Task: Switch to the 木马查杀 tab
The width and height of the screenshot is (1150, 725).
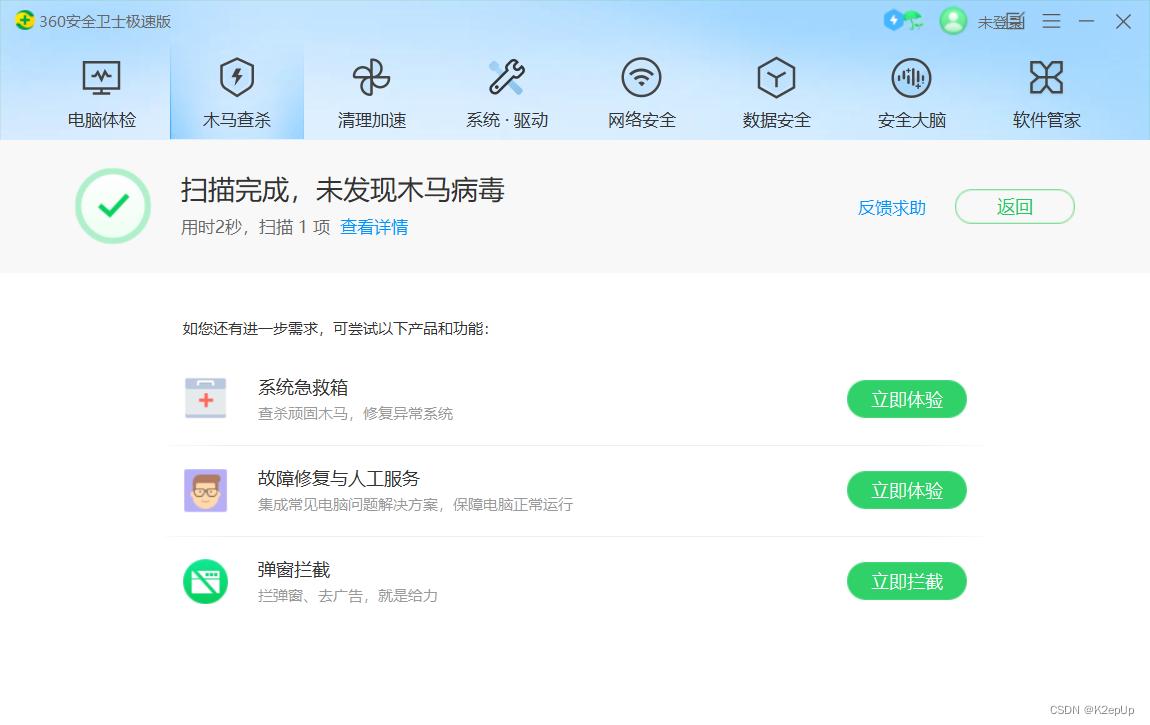Action: [x=237, y=94]
